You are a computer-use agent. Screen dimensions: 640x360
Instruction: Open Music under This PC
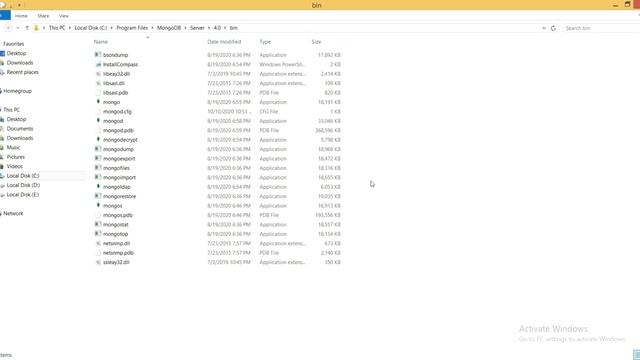[x=13, y=147]
